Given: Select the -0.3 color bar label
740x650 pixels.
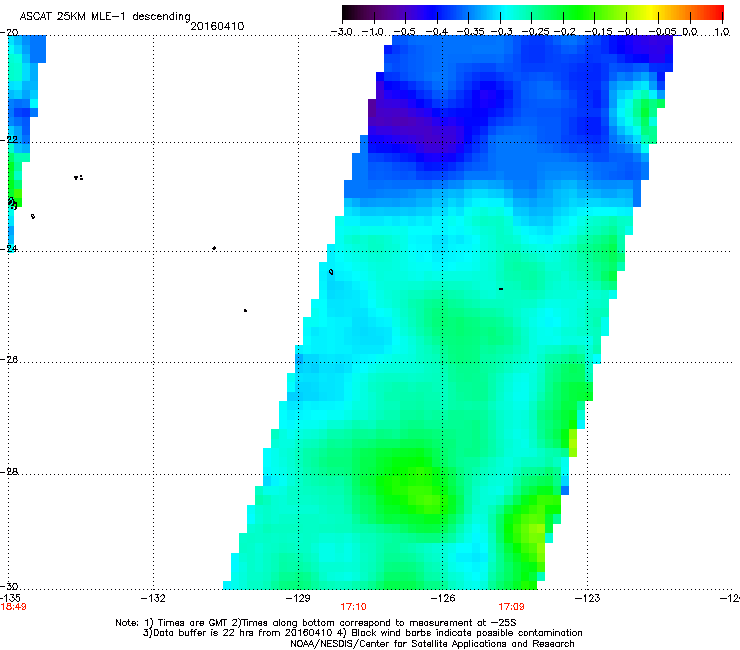Looking at the screenshot, I should (501, 32).
